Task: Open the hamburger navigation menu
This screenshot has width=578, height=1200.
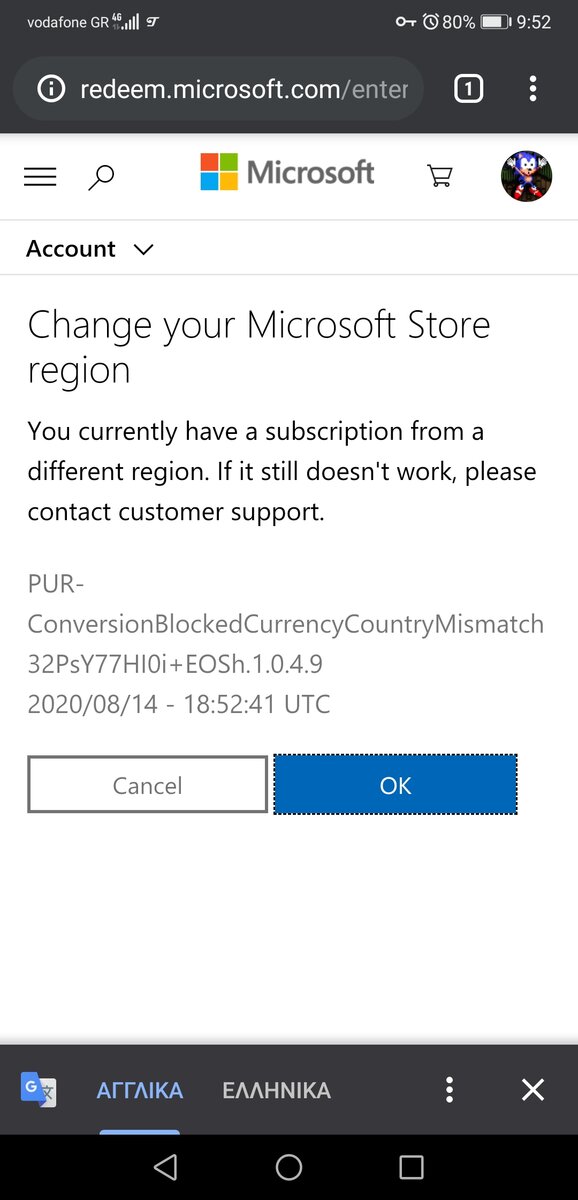Action: pyautogui.click(x=40, y=177)
